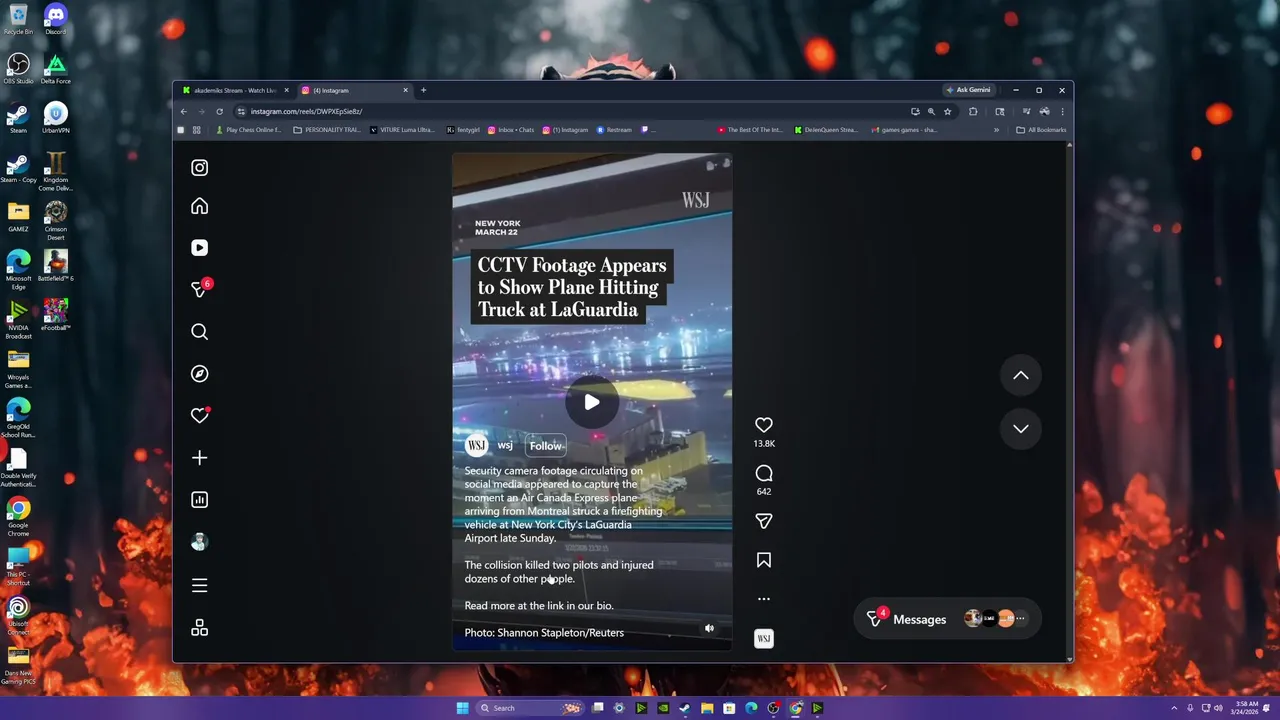Open DeJenQueen Stream bookmark

pos(826,130)
